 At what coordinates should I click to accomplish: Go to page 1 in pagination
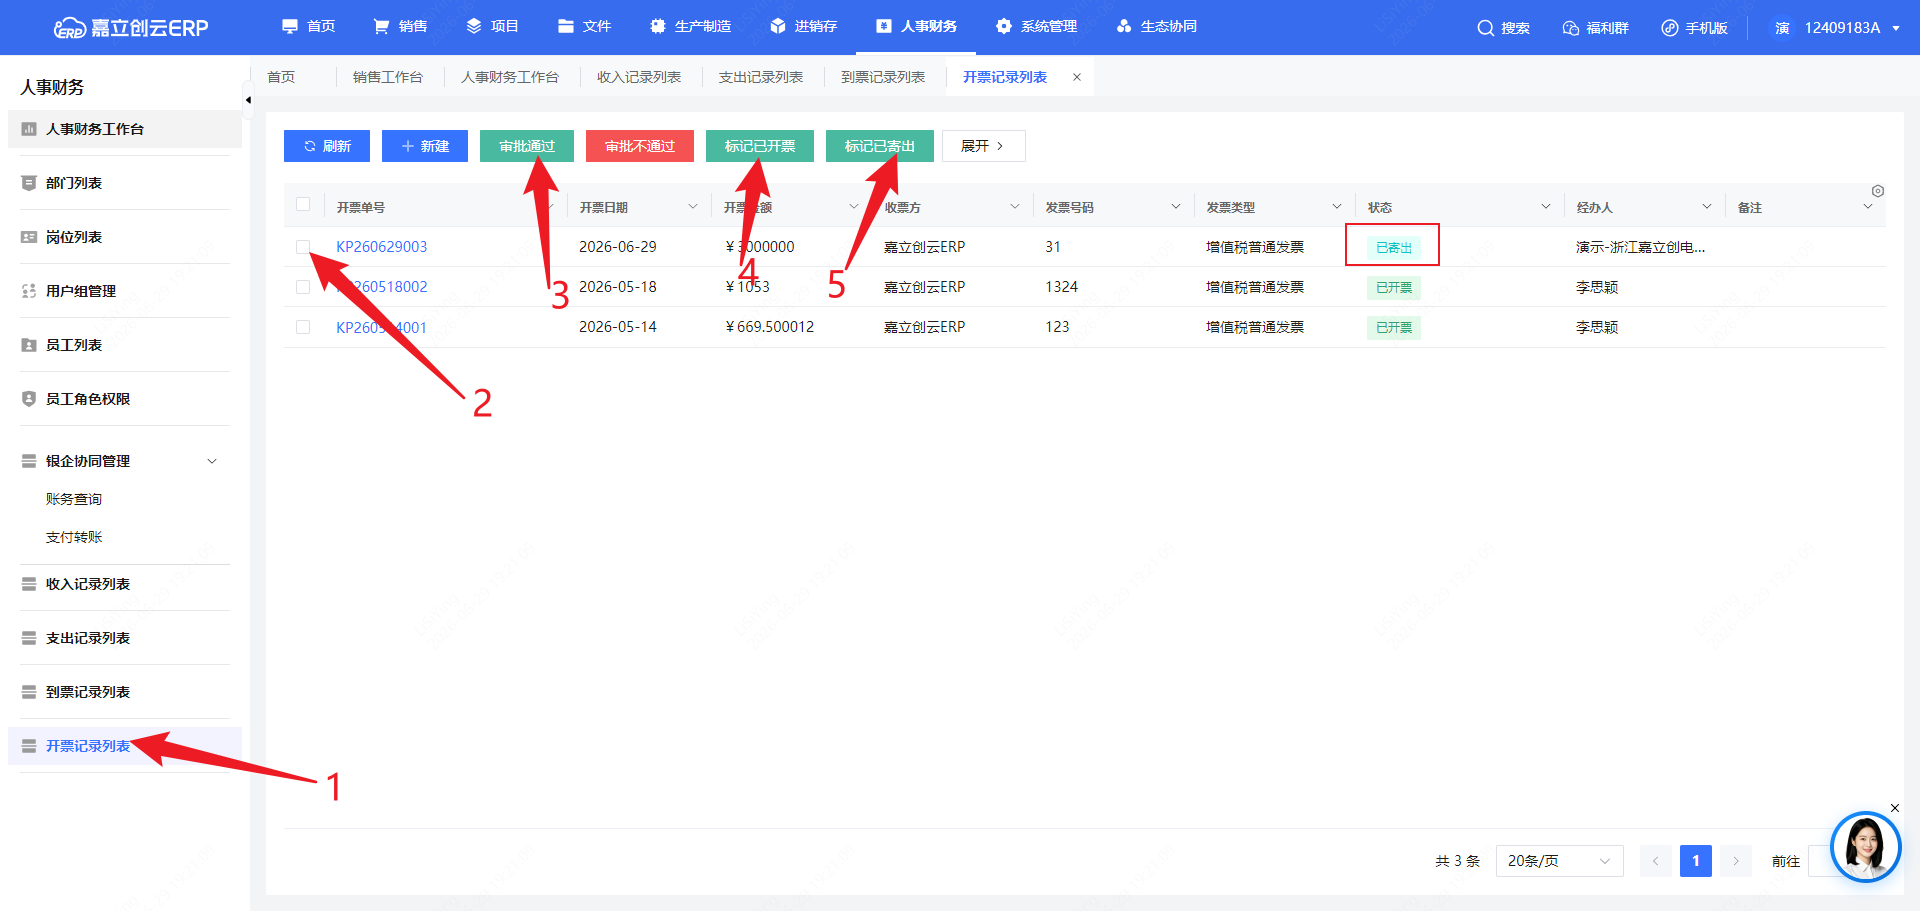(1696, 861)
